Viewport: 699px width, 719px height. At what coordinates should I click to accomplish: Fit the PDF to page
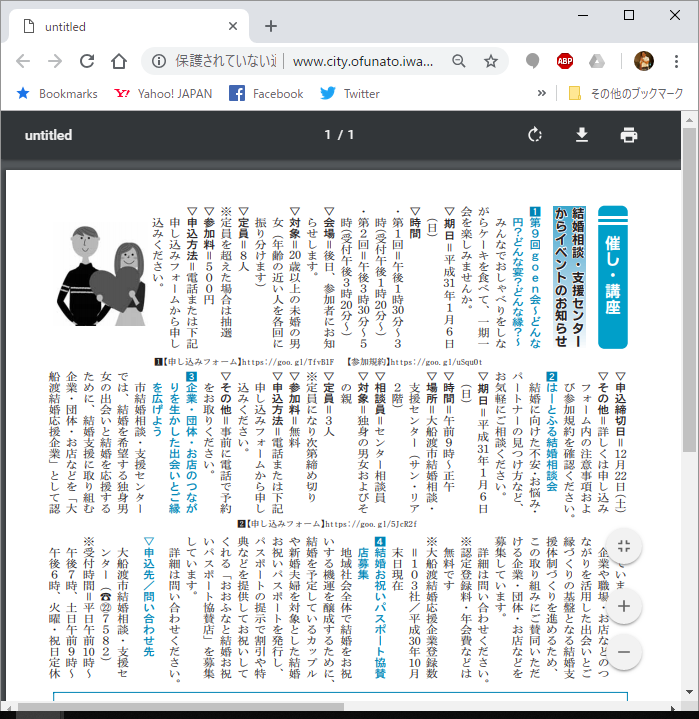coord(624,546)
